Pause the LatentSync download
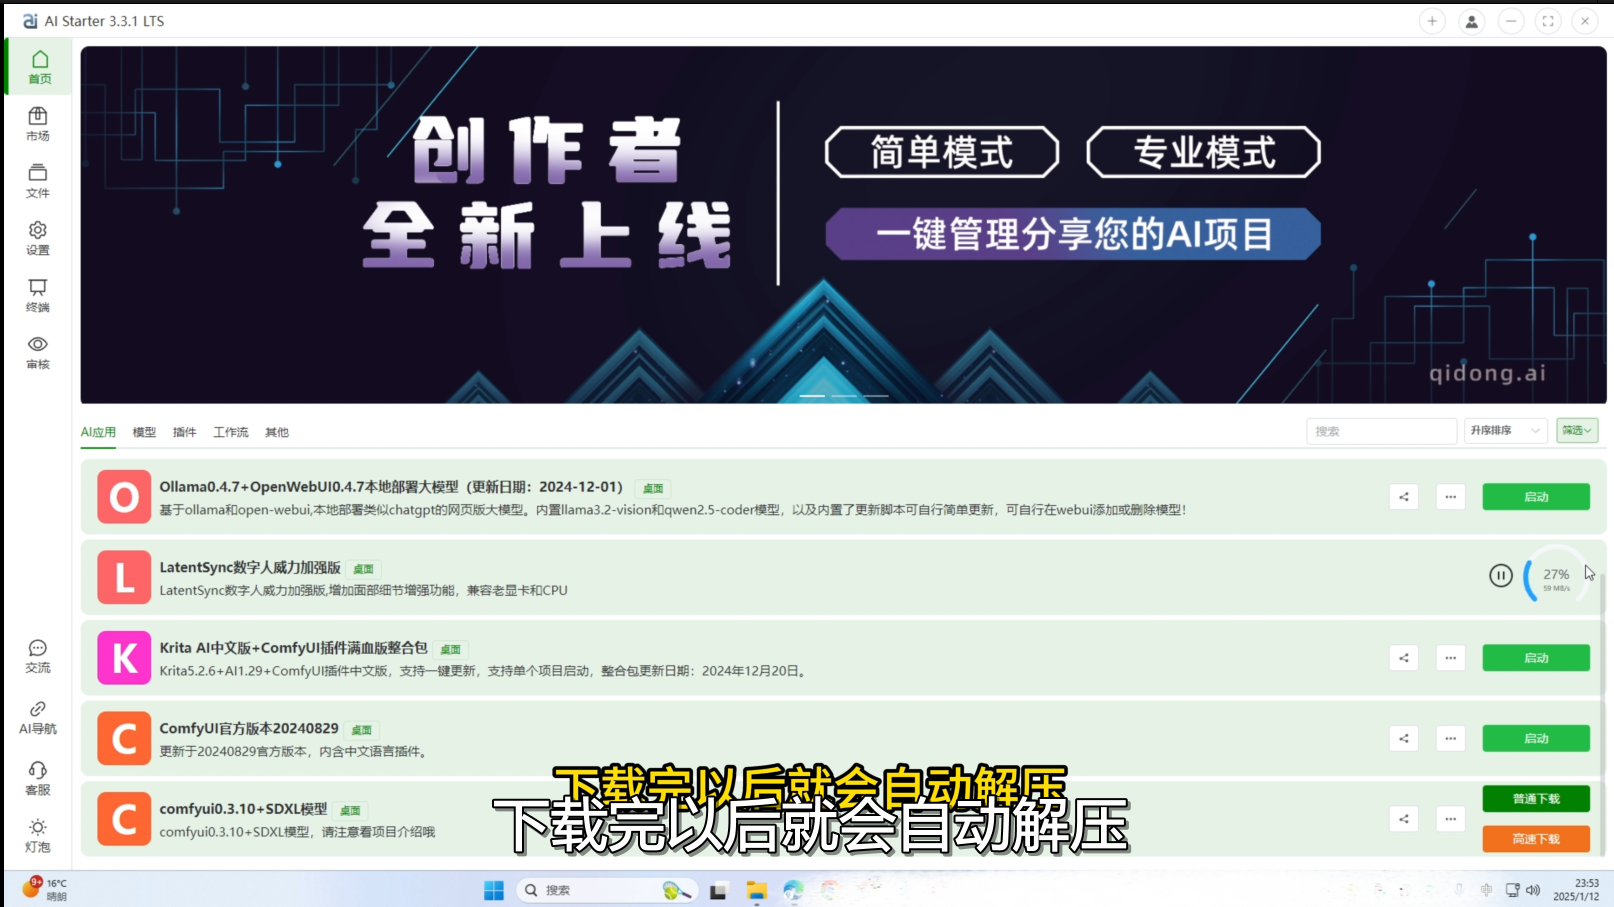 (x=1500, y=575)
